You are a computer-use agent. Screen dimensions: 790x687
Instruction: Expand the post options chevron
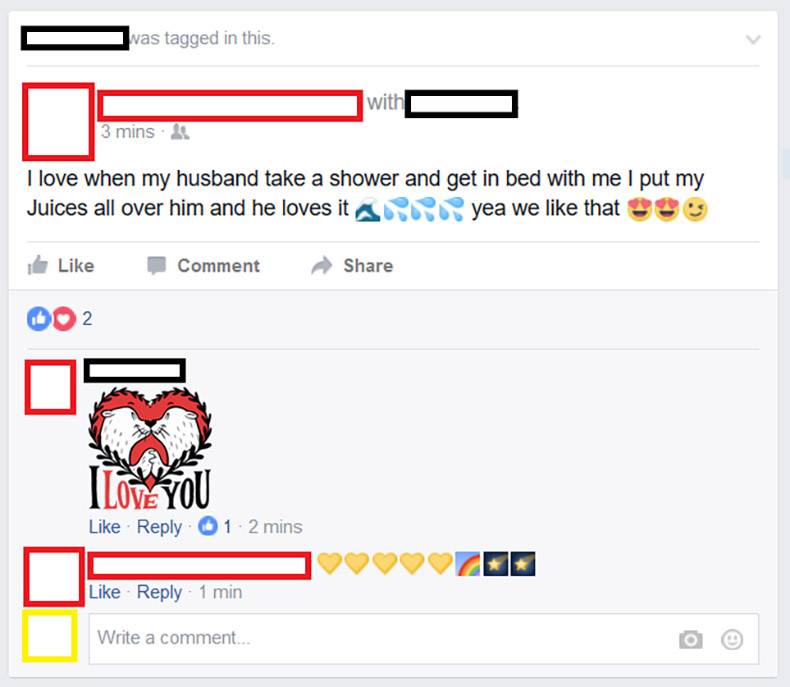pos(753,39)
